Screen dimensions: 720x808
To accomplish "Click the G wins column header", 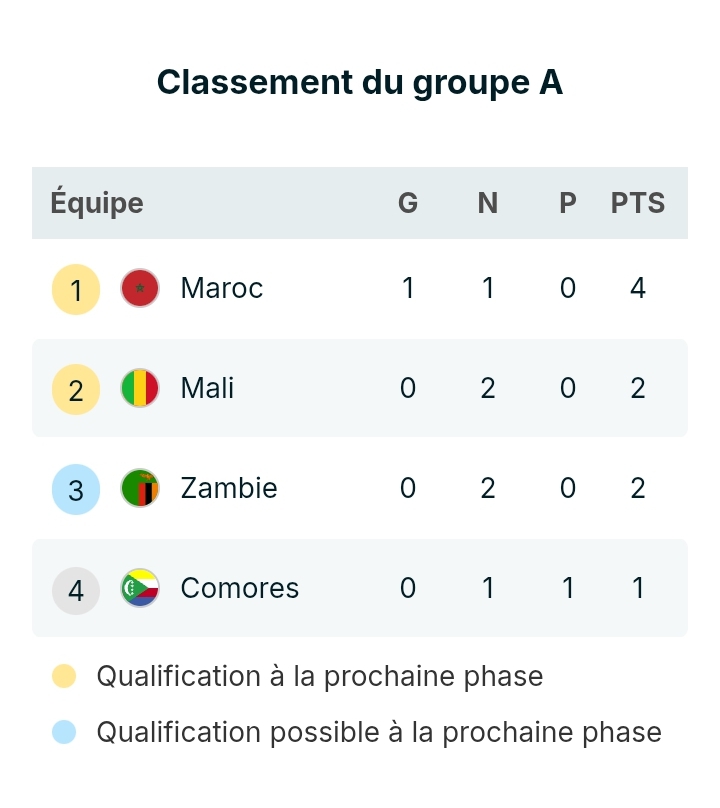I will pyautogui.click(x=408, y=203).
